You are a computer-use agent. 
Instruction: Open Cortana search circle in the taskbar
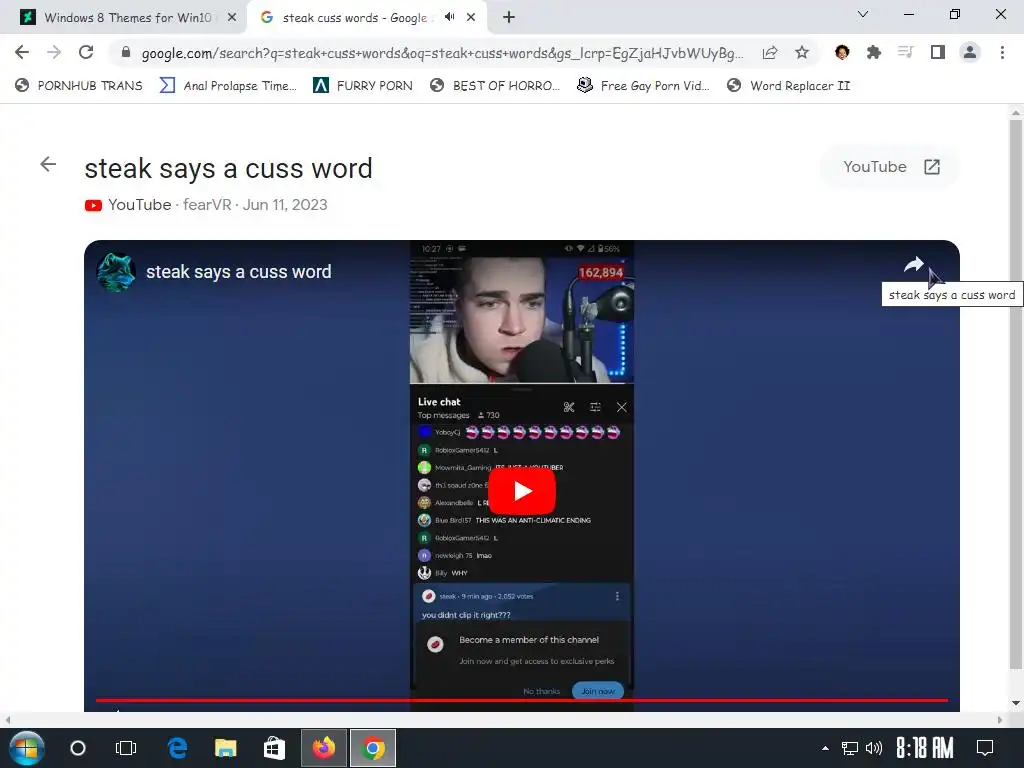click(78, 748)
